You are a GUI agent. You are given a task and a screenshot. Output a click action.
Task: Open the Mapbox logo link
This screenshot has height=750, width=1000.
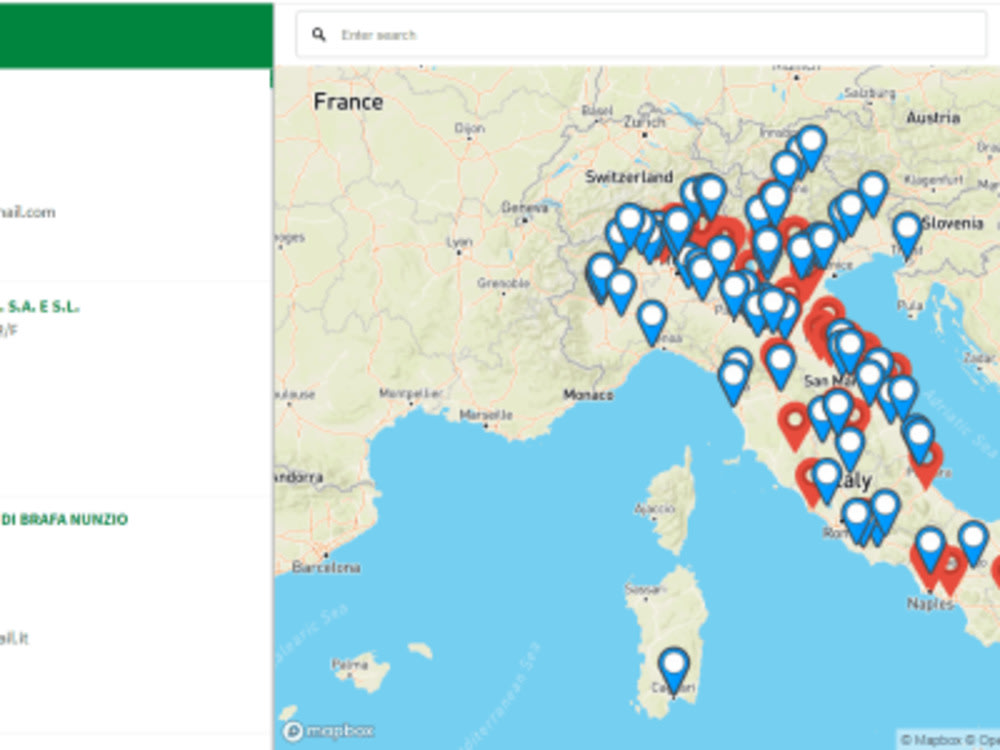pyautogui.click(x=328, y=731)
